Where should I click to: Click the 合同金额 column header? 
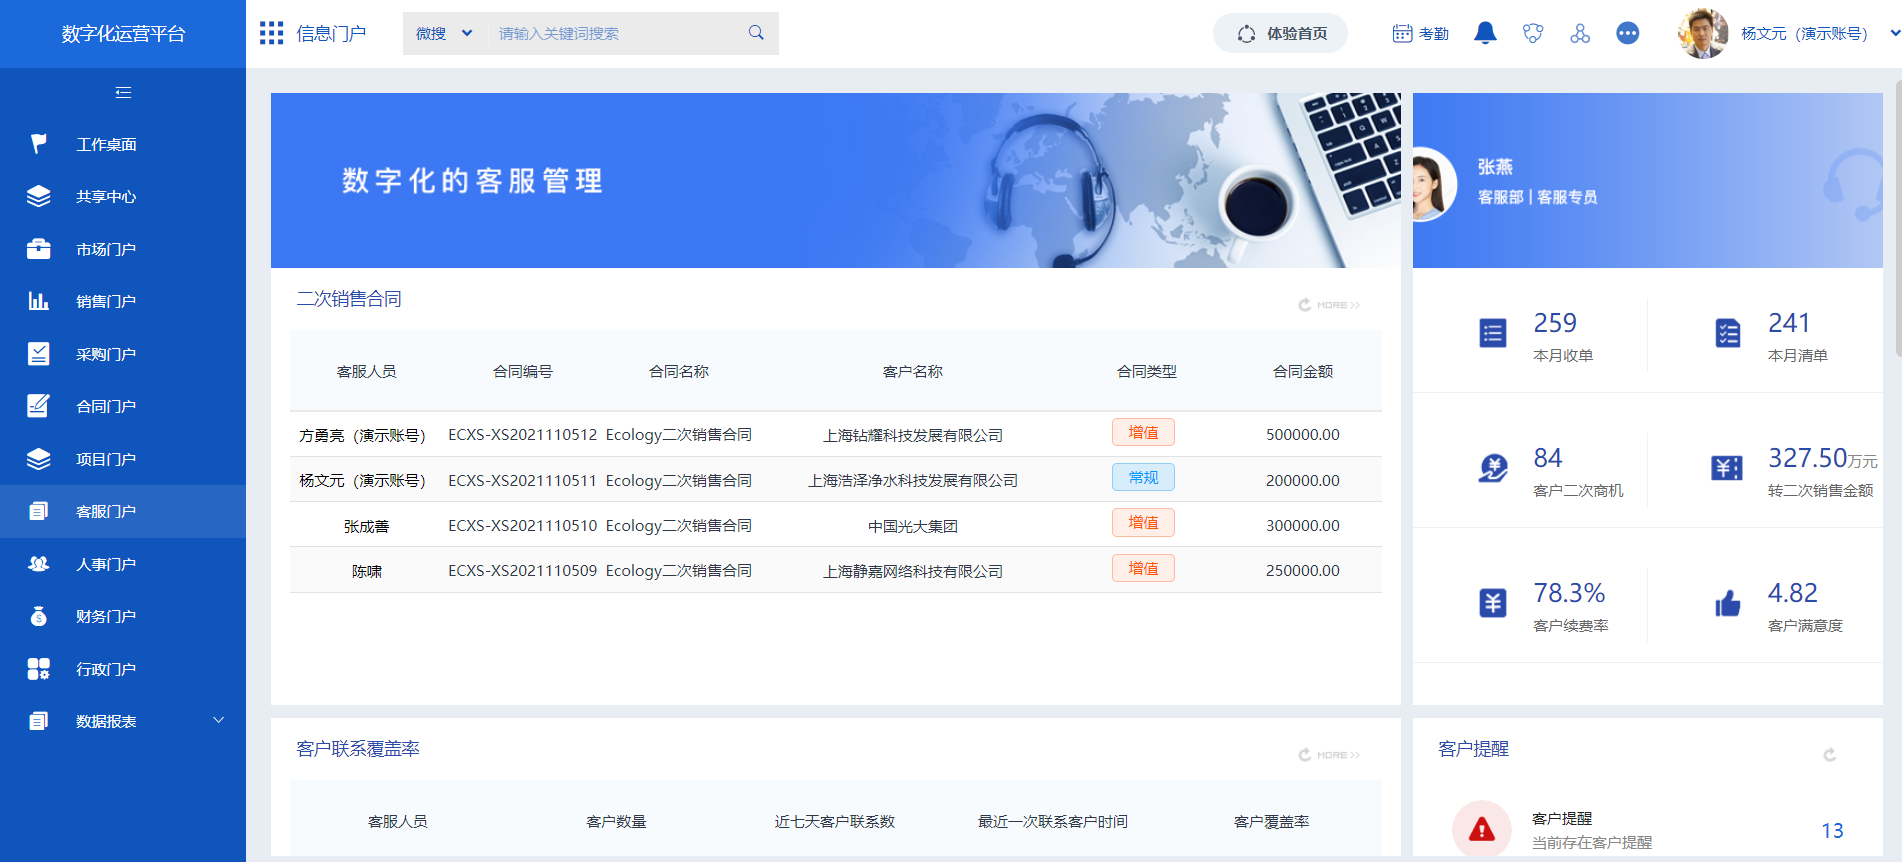pos(1303,371)
